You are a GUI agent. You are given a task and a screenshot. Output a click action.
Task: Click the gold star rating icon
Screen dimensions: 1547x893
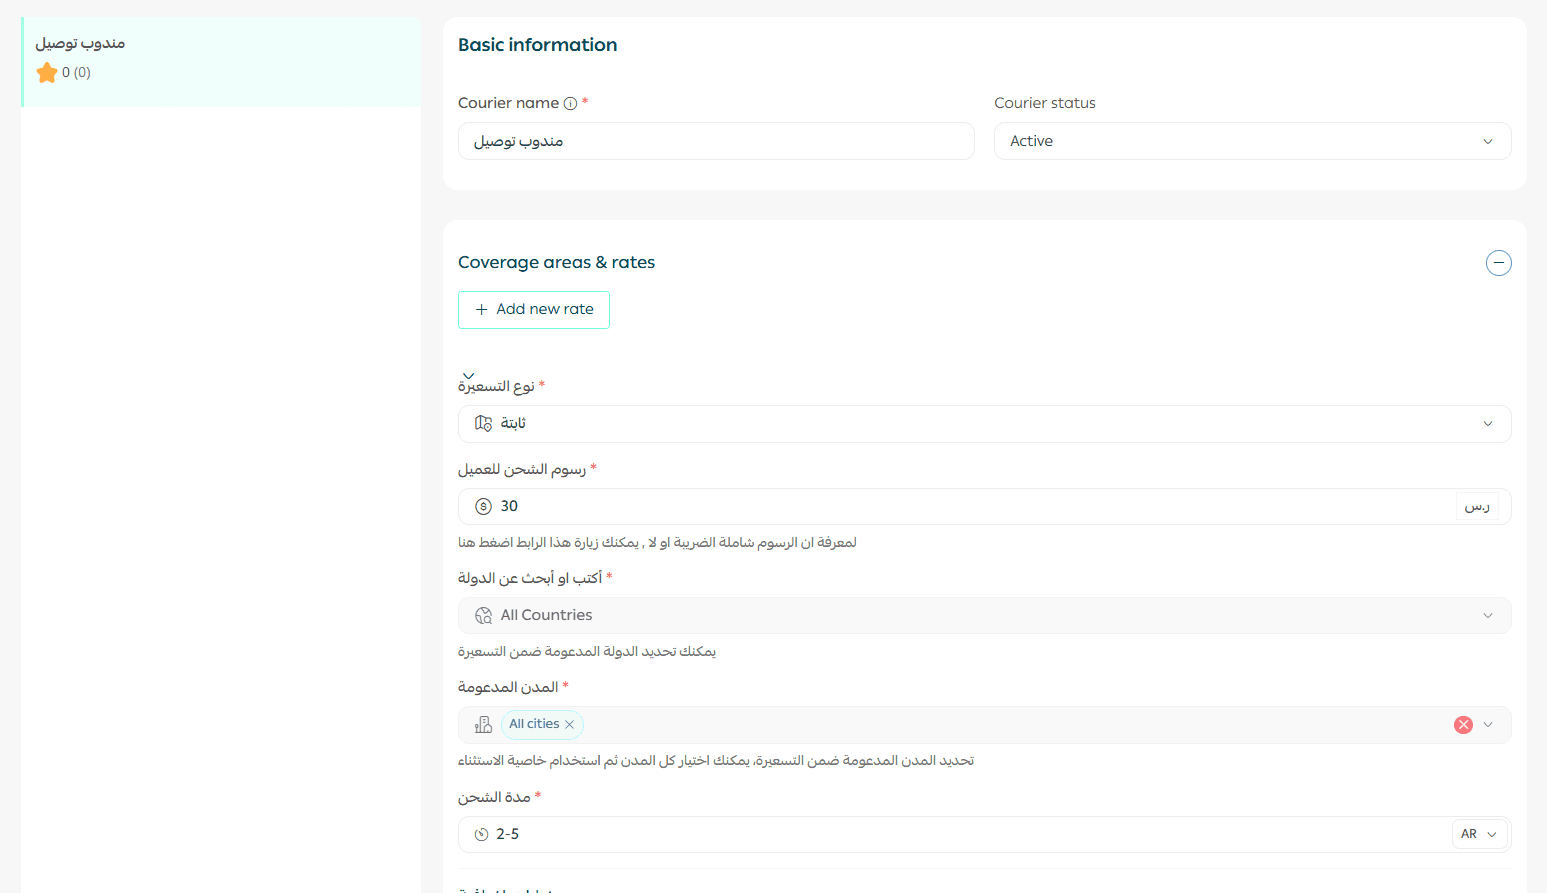click(x=47, y=73)
